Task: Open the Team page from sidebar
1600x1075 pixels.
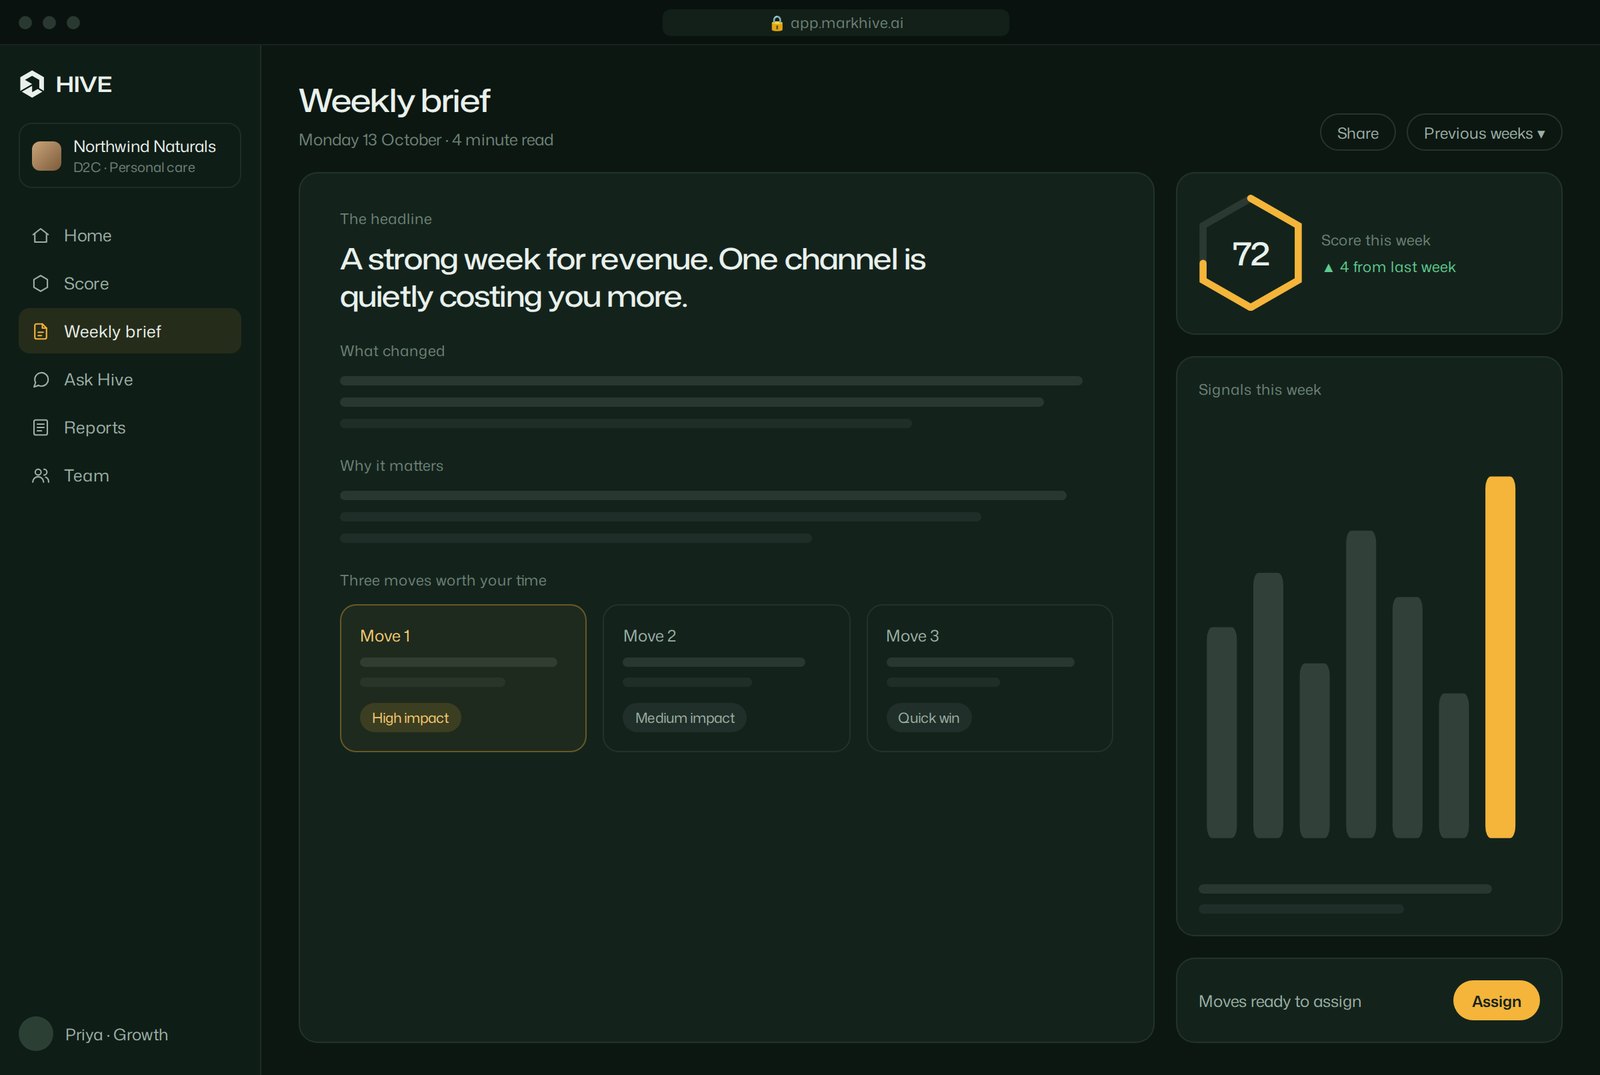Action: [x=130, y=476]
